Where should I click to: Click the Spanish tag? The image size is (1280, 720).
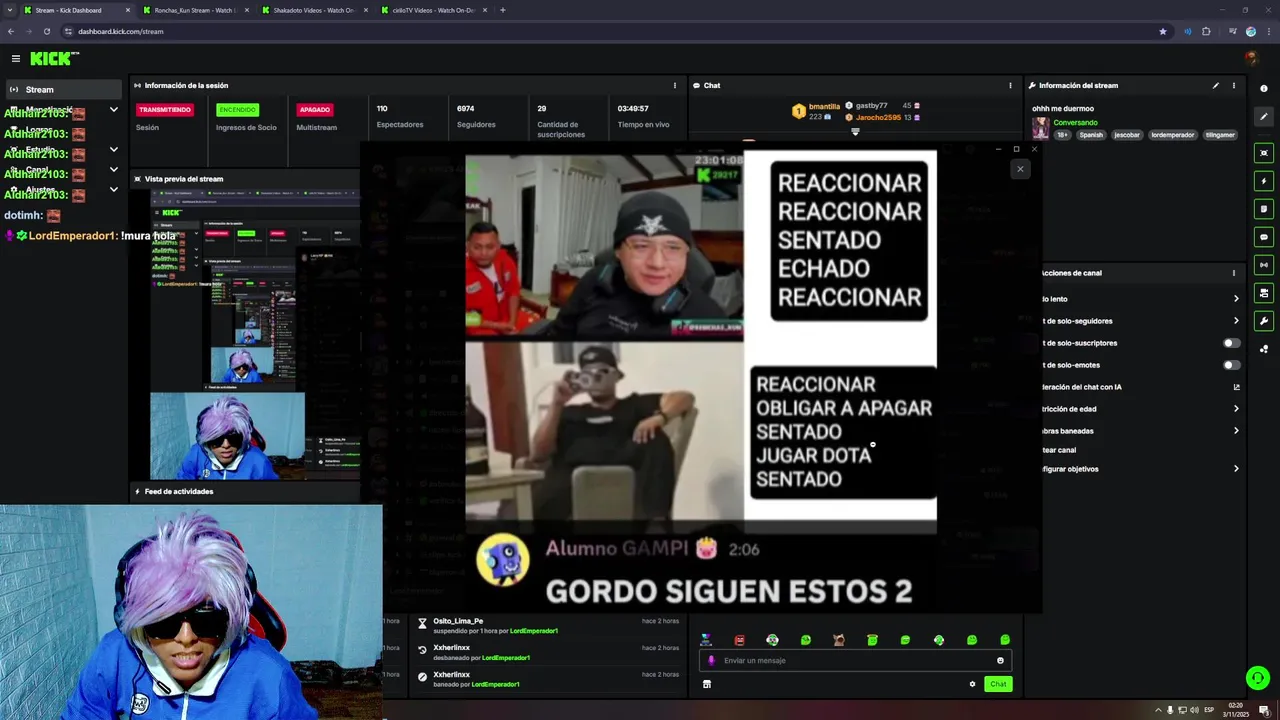[x=1091, y=135]
